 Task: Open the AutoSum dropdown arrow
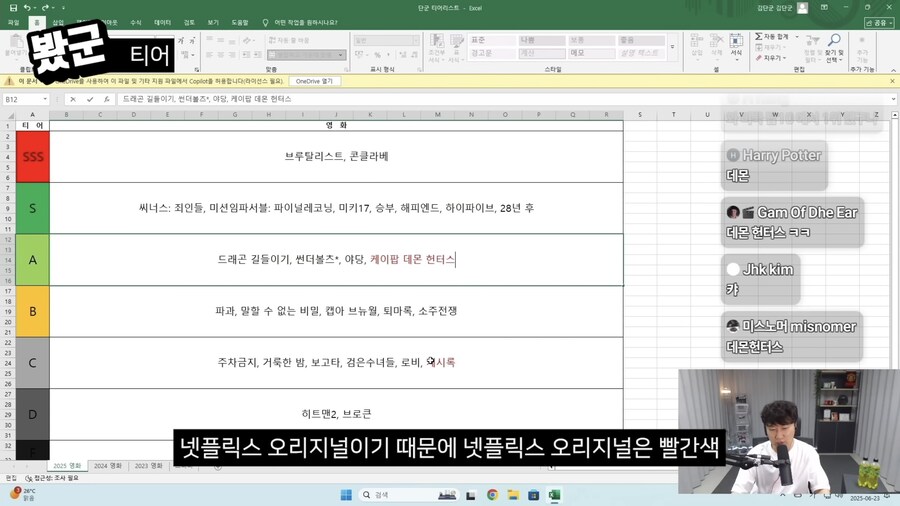[x=797, y=37]
